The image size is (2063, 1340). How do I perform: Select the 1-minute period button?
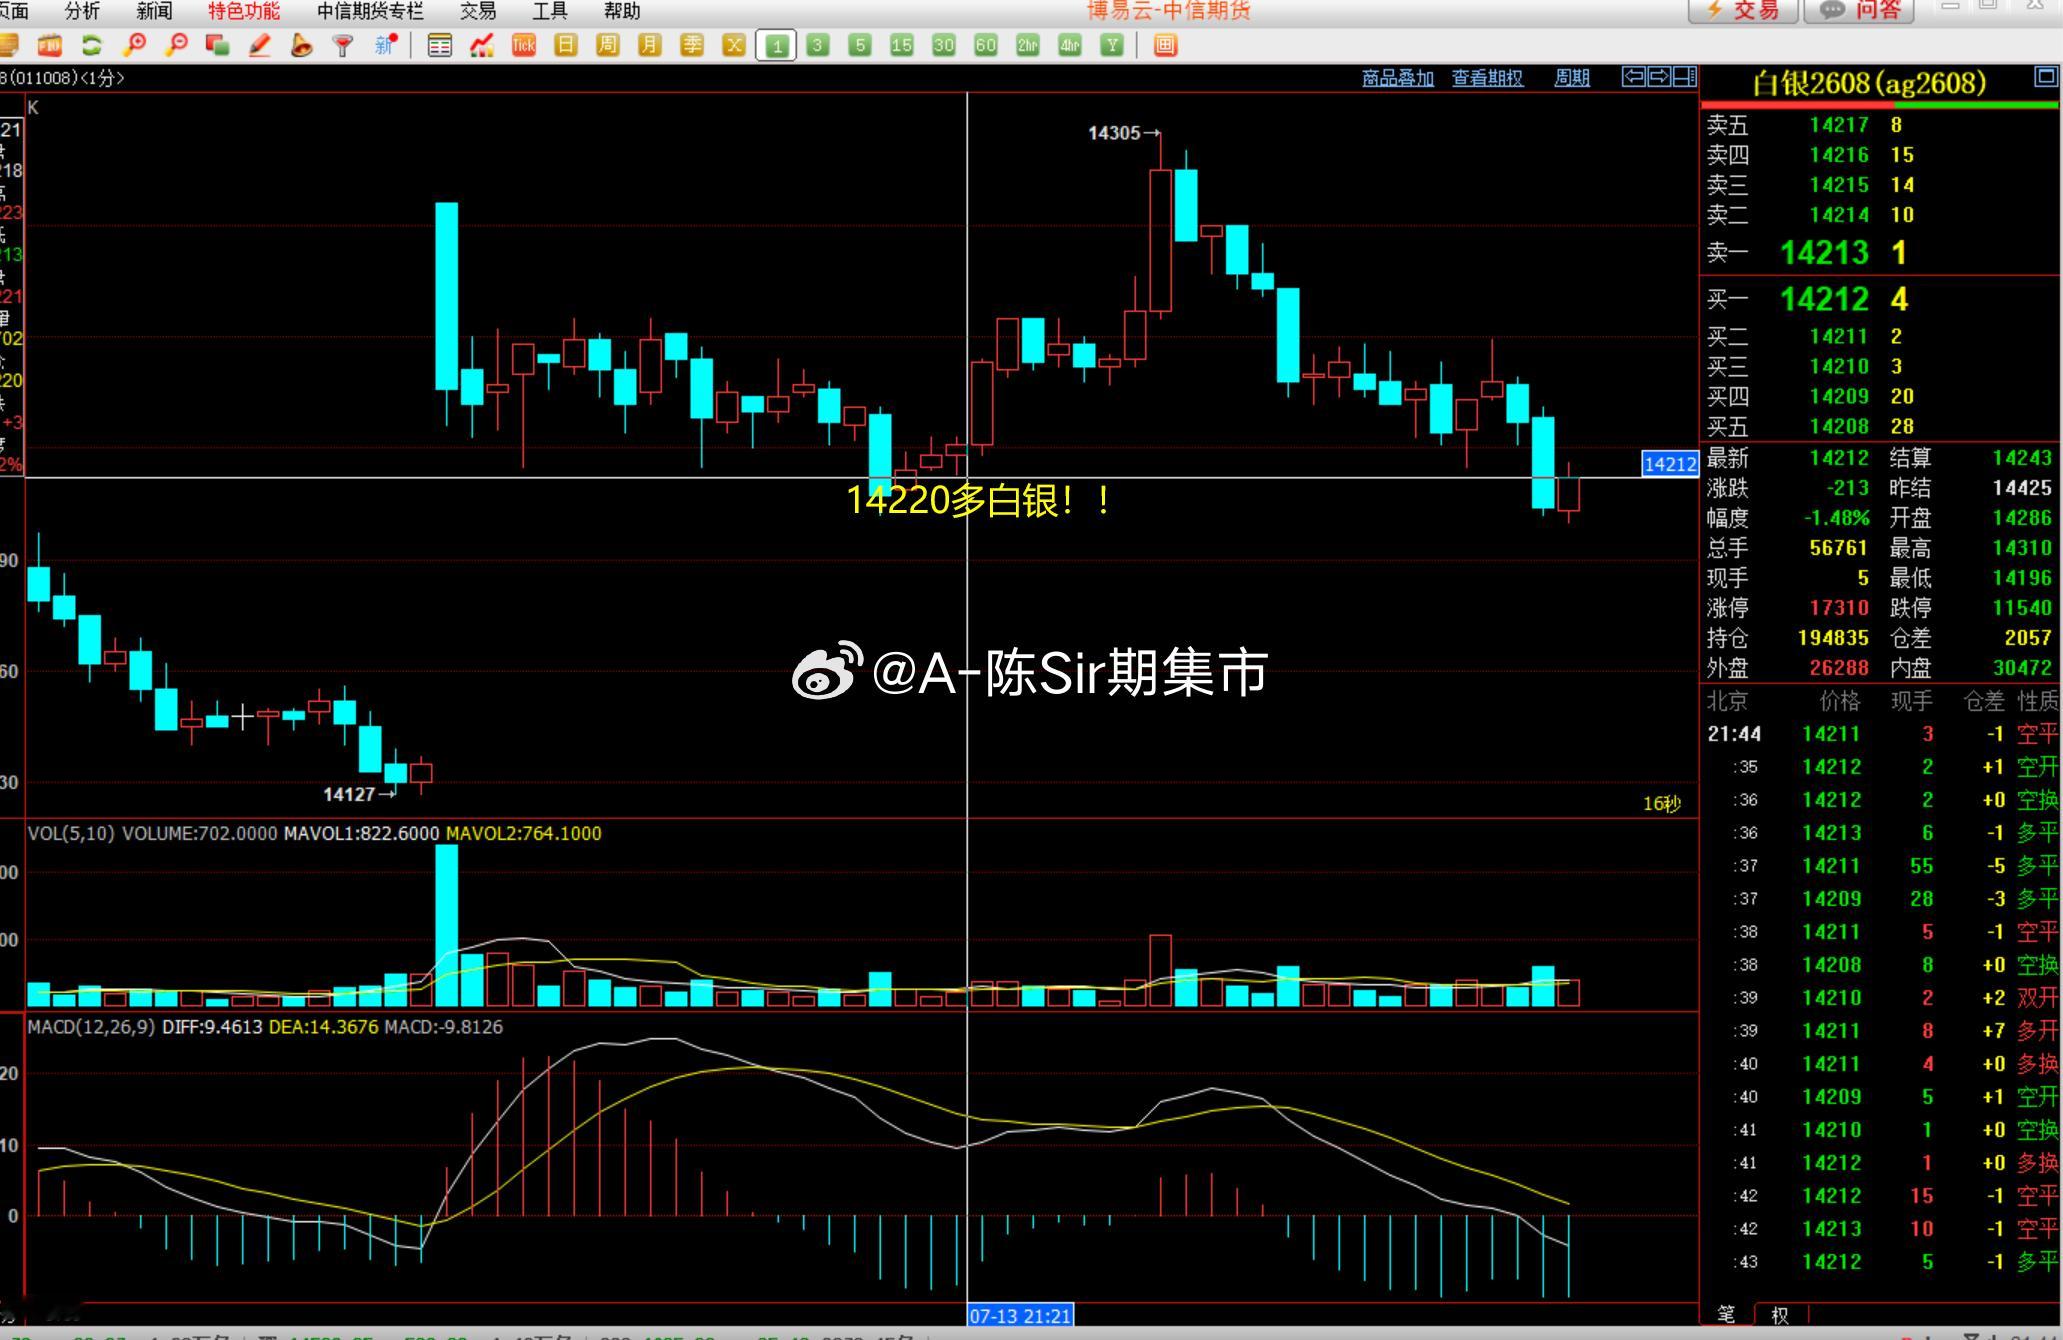click(x=776, y=45)
